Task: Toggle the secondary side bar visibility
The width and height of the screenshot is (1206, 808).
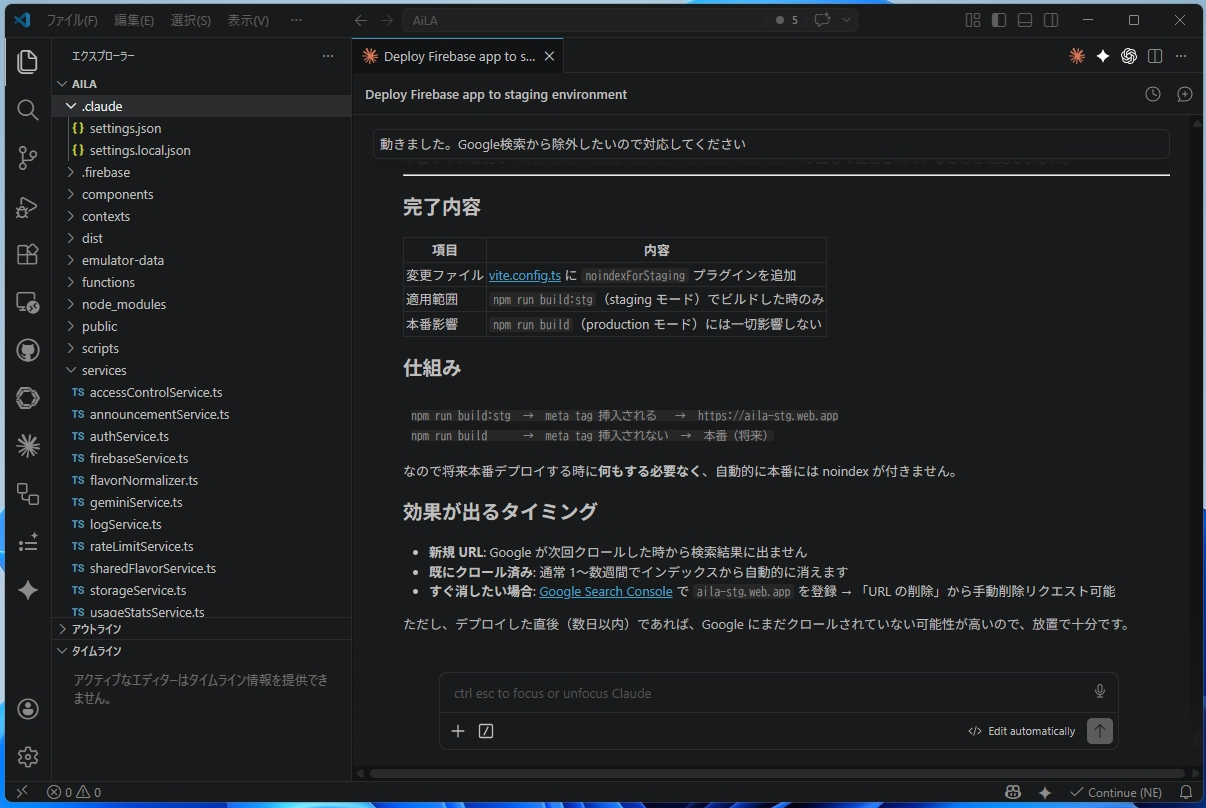Action: pos(1051,20)
